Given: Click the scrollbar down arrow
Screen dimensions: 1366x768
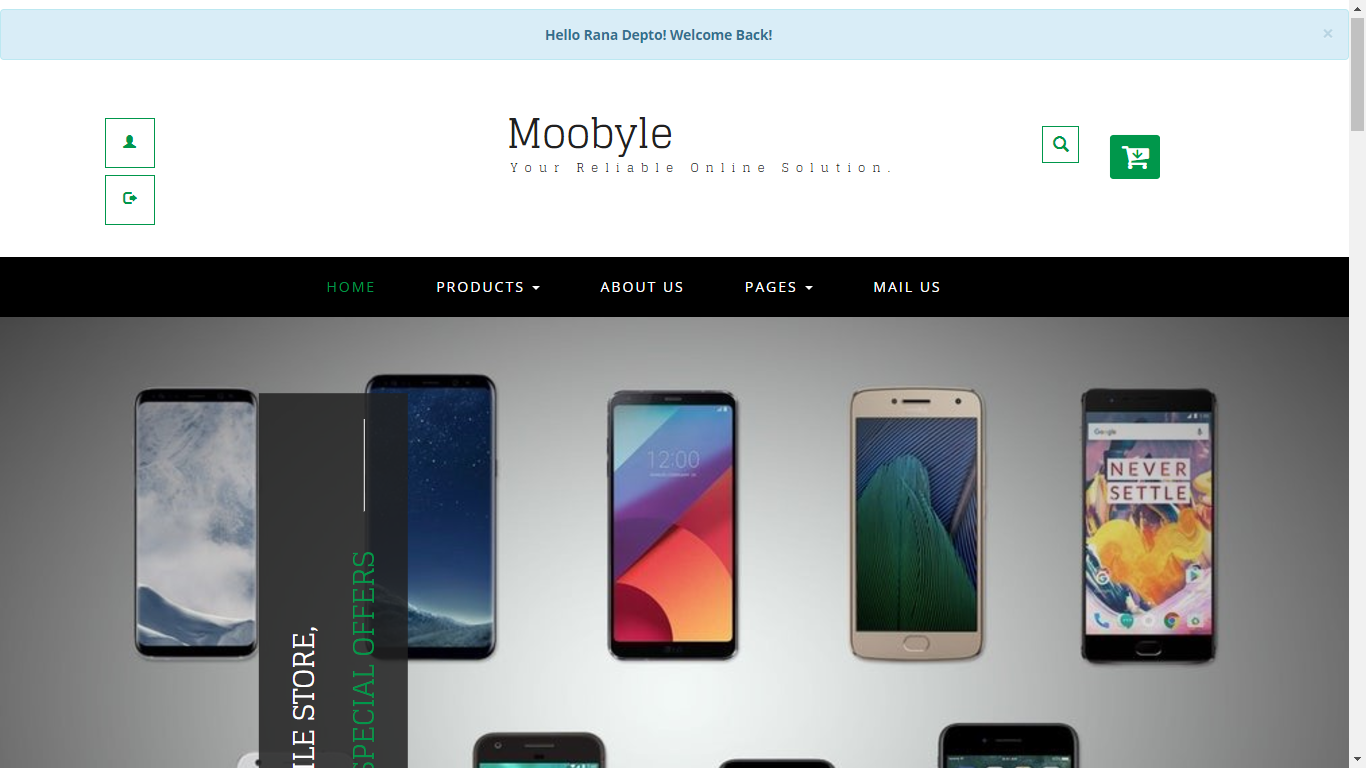Looking at the screenshot, I should coord(1357,759).
